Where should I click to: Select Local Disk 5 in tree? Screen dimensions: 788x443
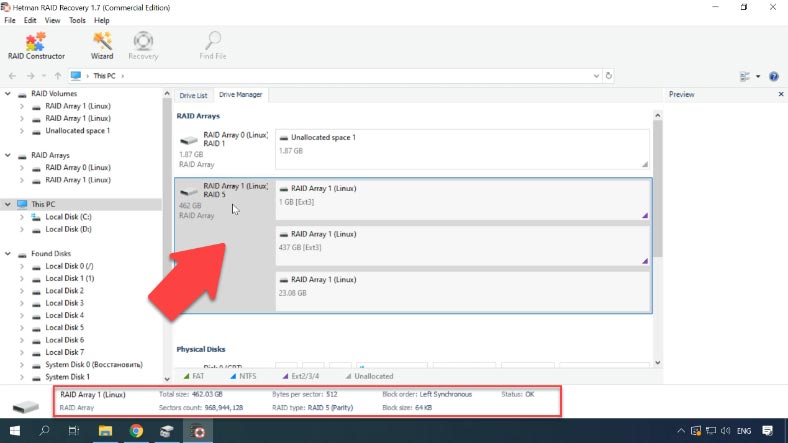(64, 327)
